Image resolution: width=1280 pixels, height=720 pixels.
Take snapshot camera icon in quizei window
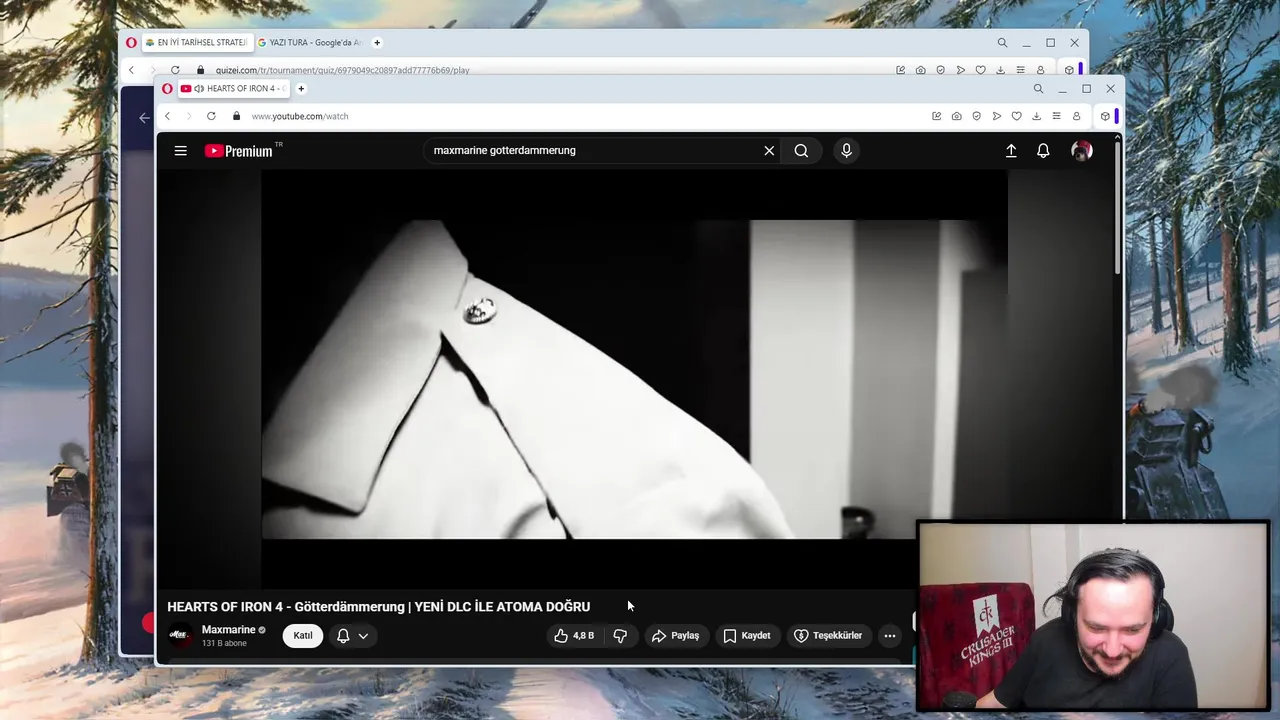click(x=920, y=70)
